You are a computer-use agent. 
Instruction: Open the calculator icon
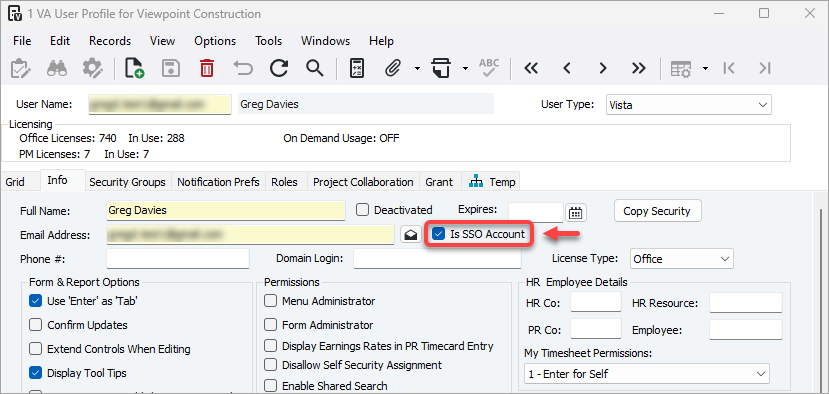357,68
